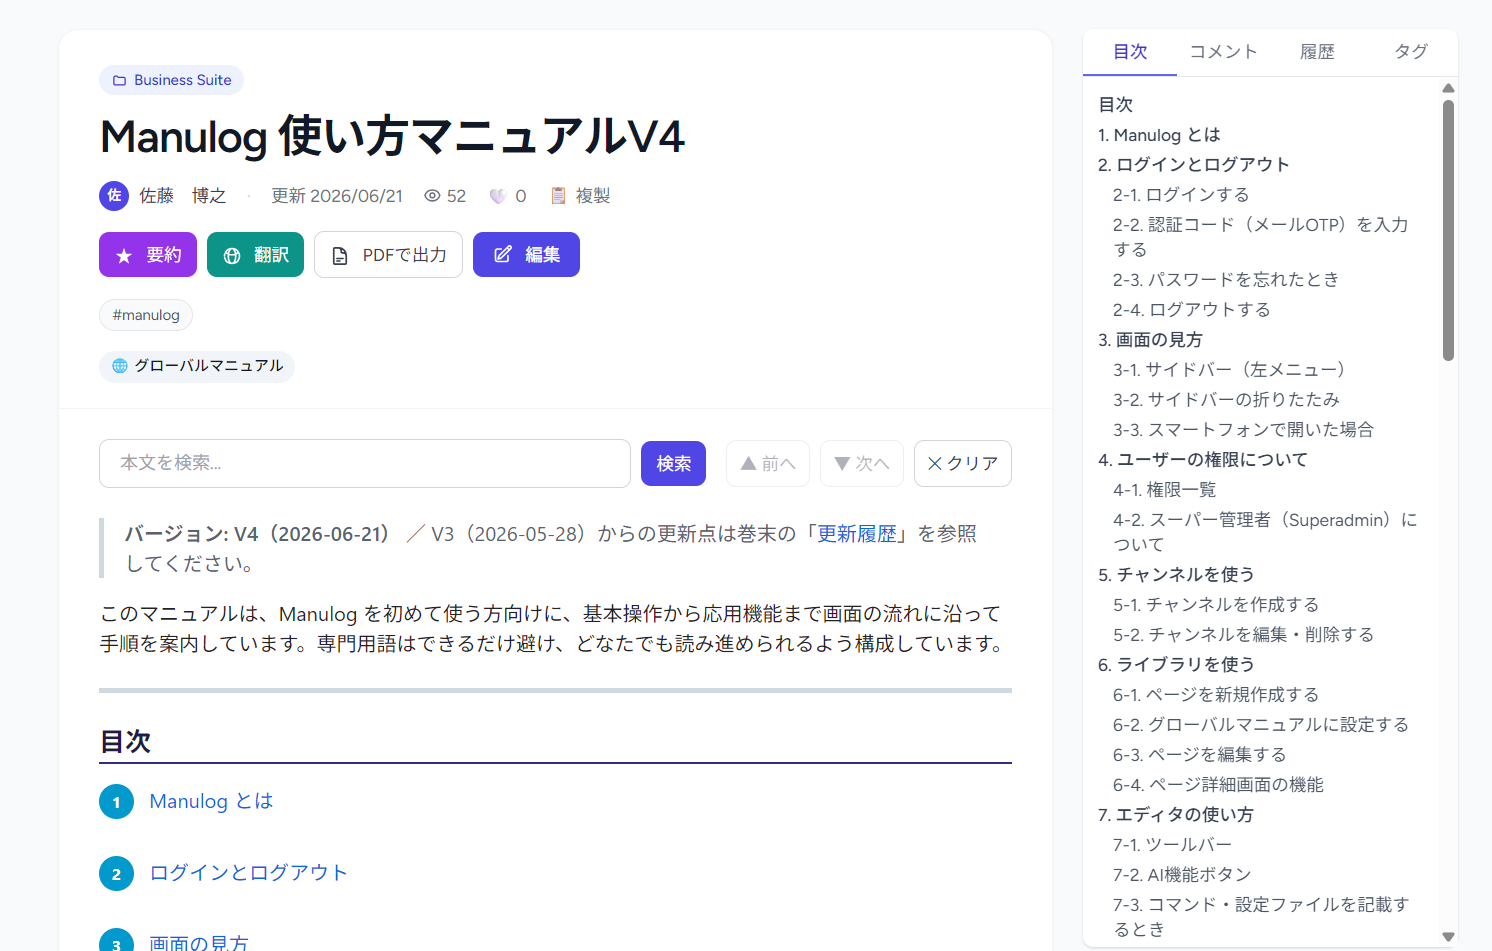Select 6-2. グローバルマニュアルに設定する
The width and height of the screenshot is (1492, 951).
click(1260, 725)
